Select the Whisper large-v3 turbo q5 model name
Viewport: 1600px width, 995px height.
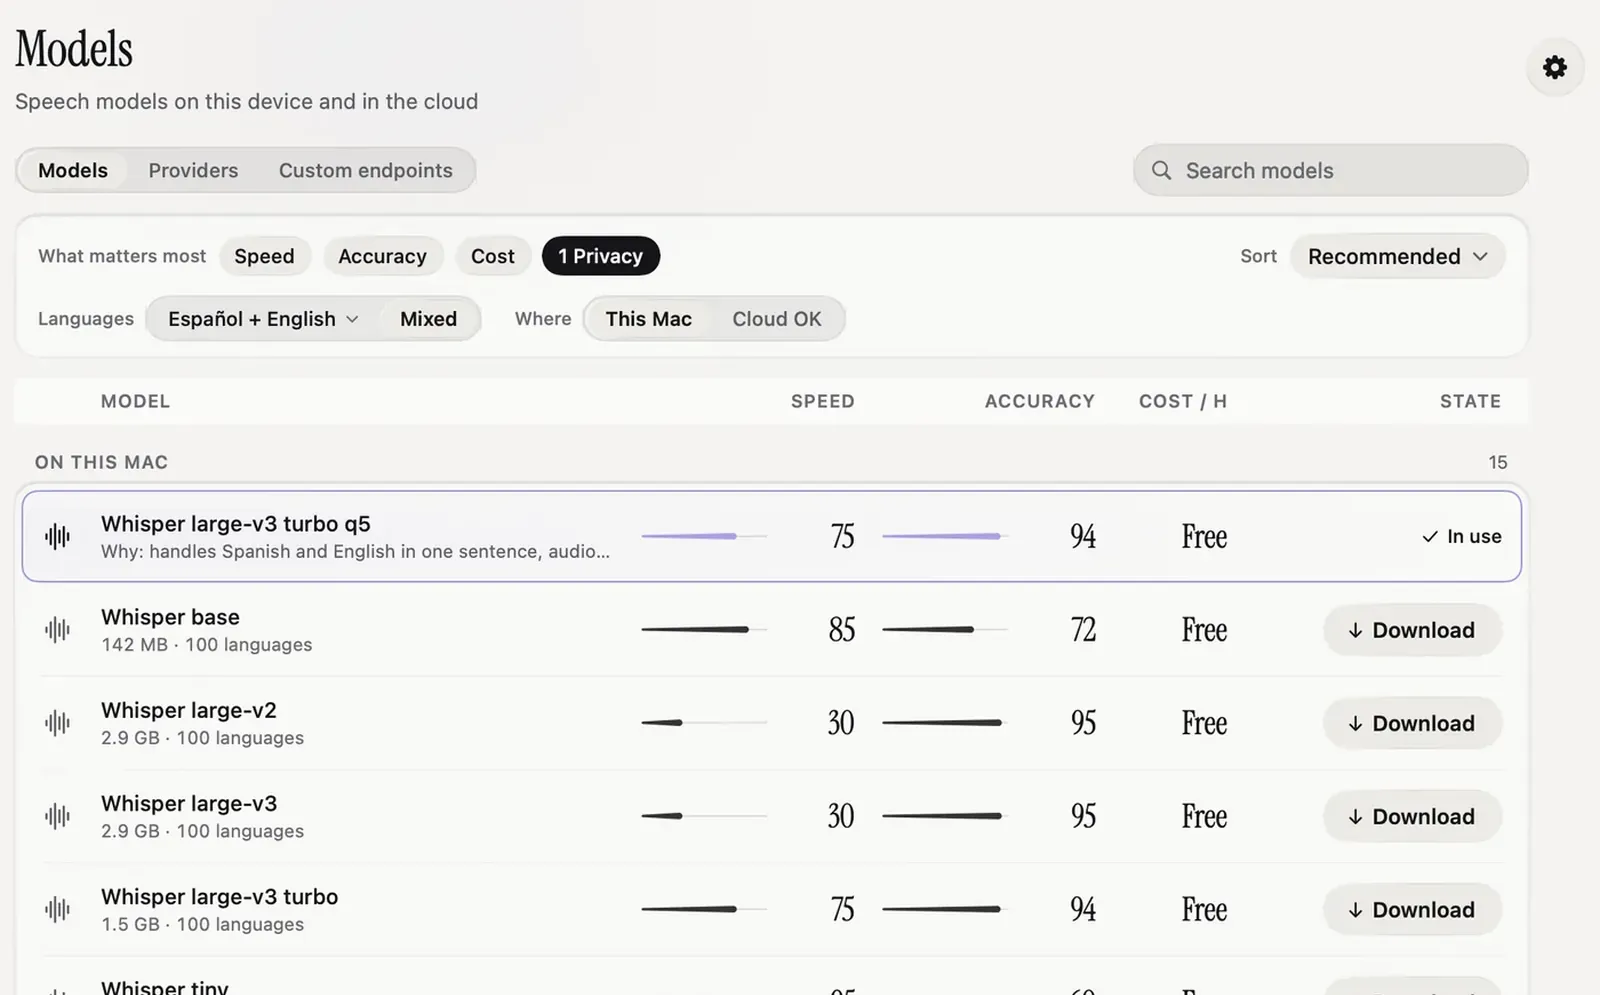pos(236,524)
